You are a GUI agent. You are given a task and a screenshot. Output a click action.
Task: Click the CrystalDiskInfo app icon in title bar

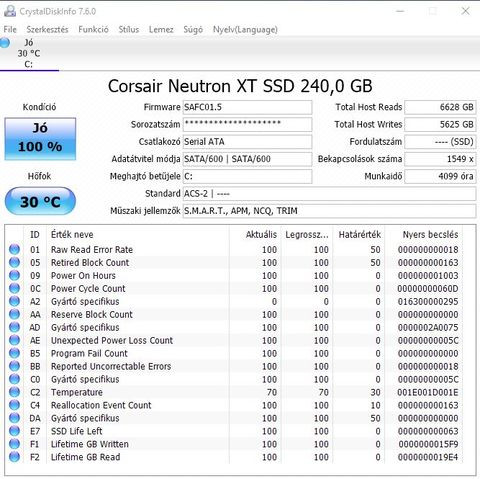click(x=10, y=11)
